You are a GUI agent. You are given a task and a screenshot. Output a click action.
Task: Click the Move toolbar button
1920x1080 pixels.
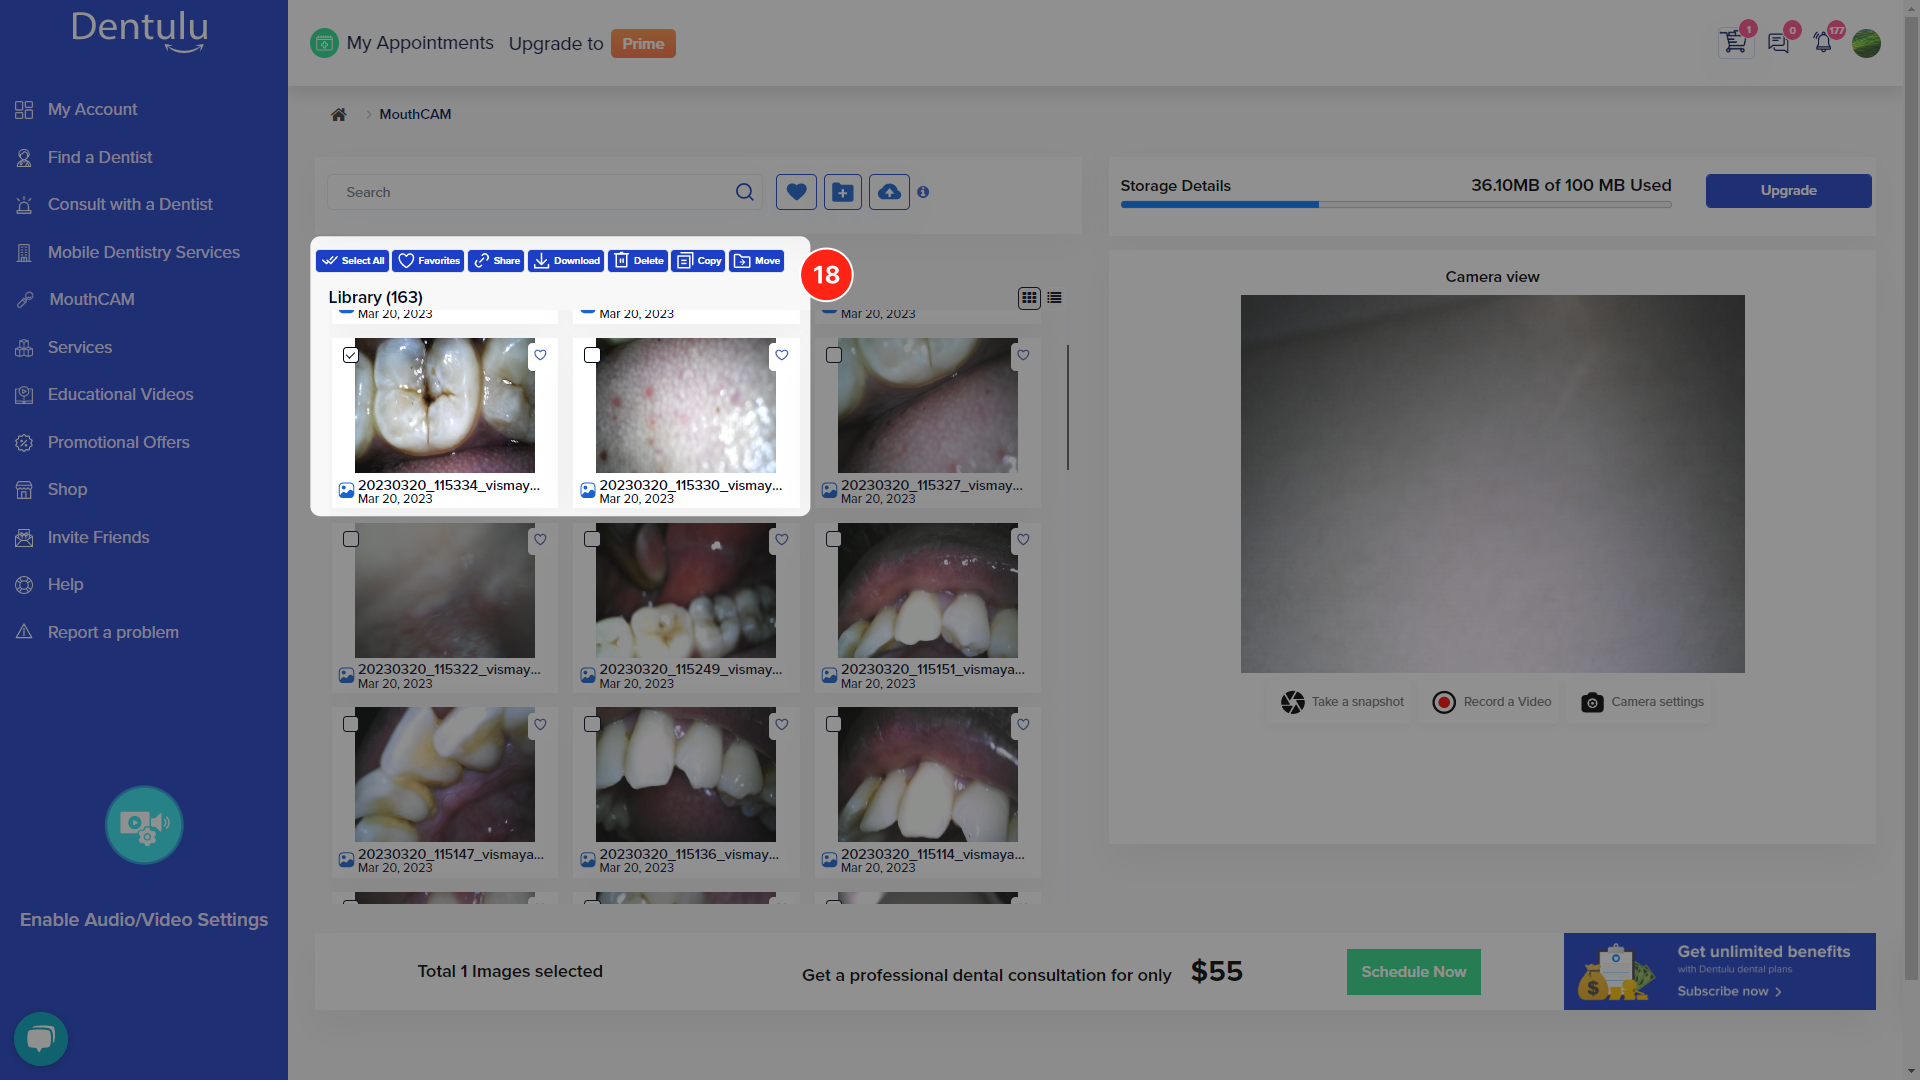[x=757, y=261]
